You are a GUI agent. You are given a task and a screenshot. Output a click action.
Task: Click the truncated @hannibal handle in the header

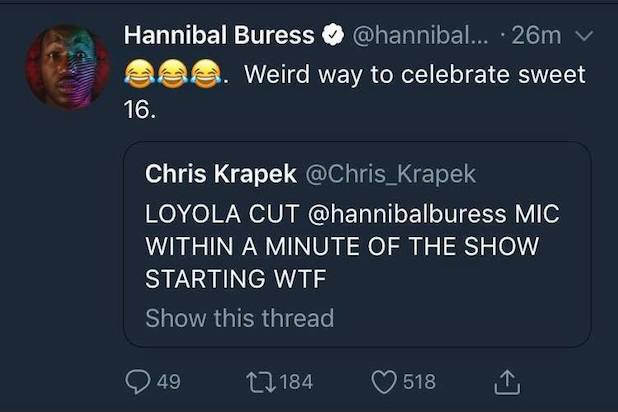coord(419,38)
